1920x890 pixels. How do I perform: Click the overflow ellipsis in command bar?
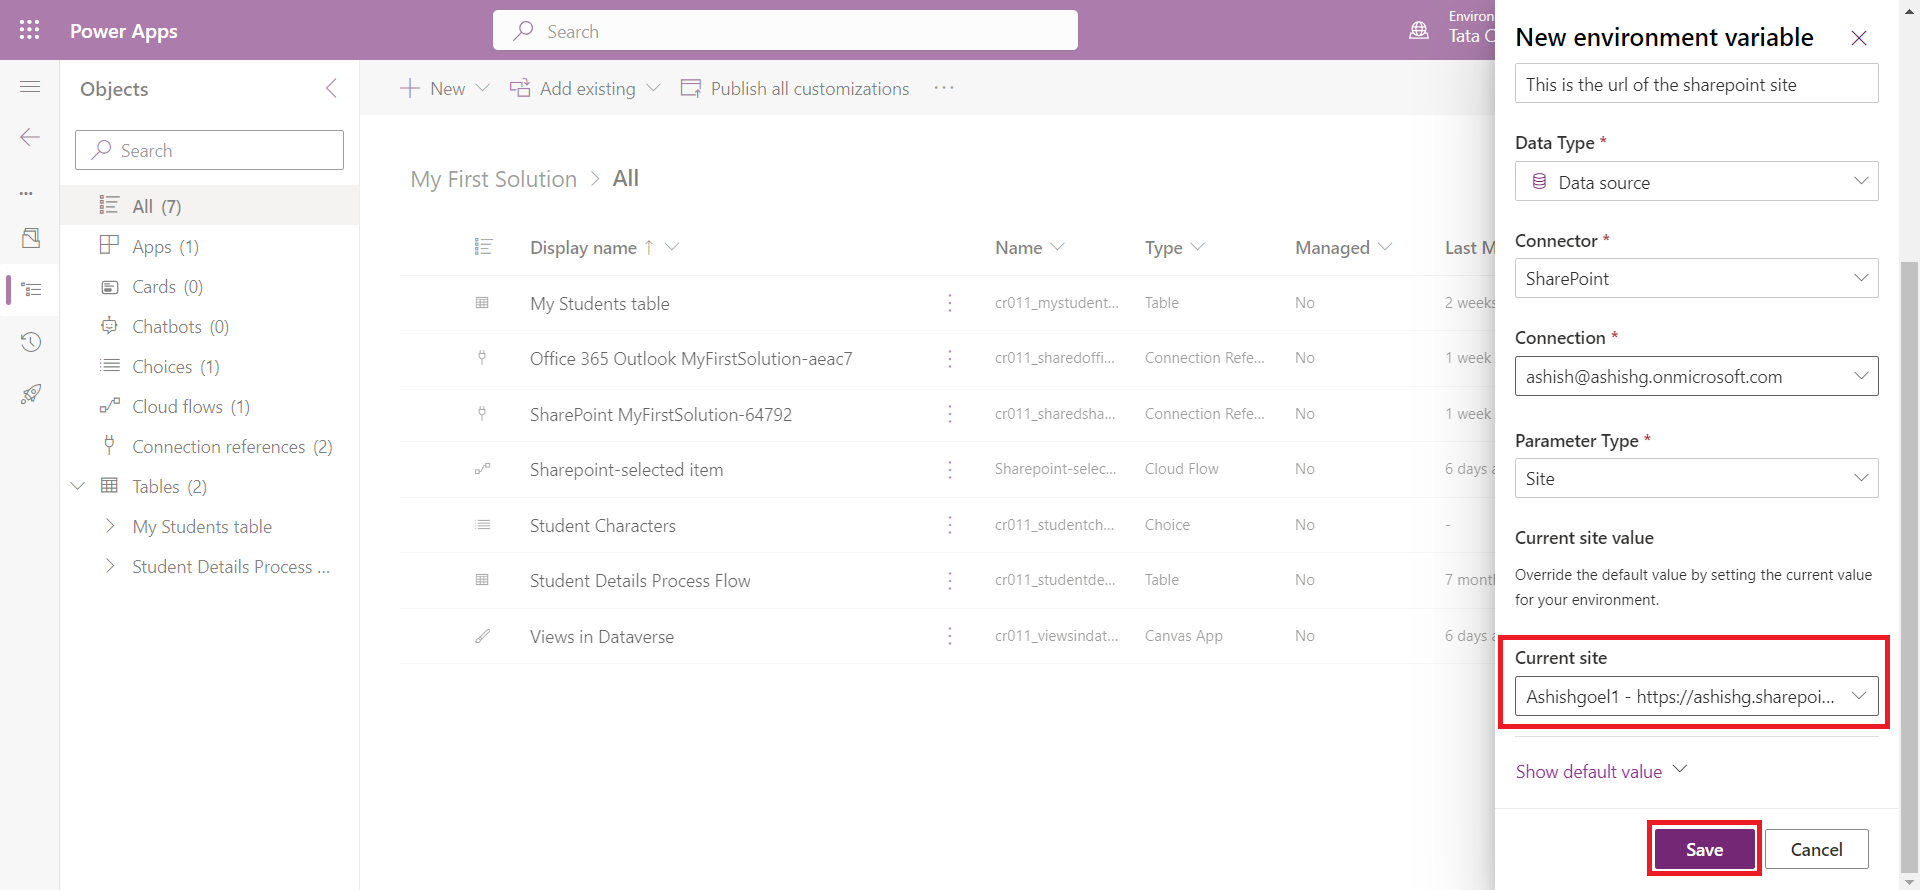tap(943, 88)
